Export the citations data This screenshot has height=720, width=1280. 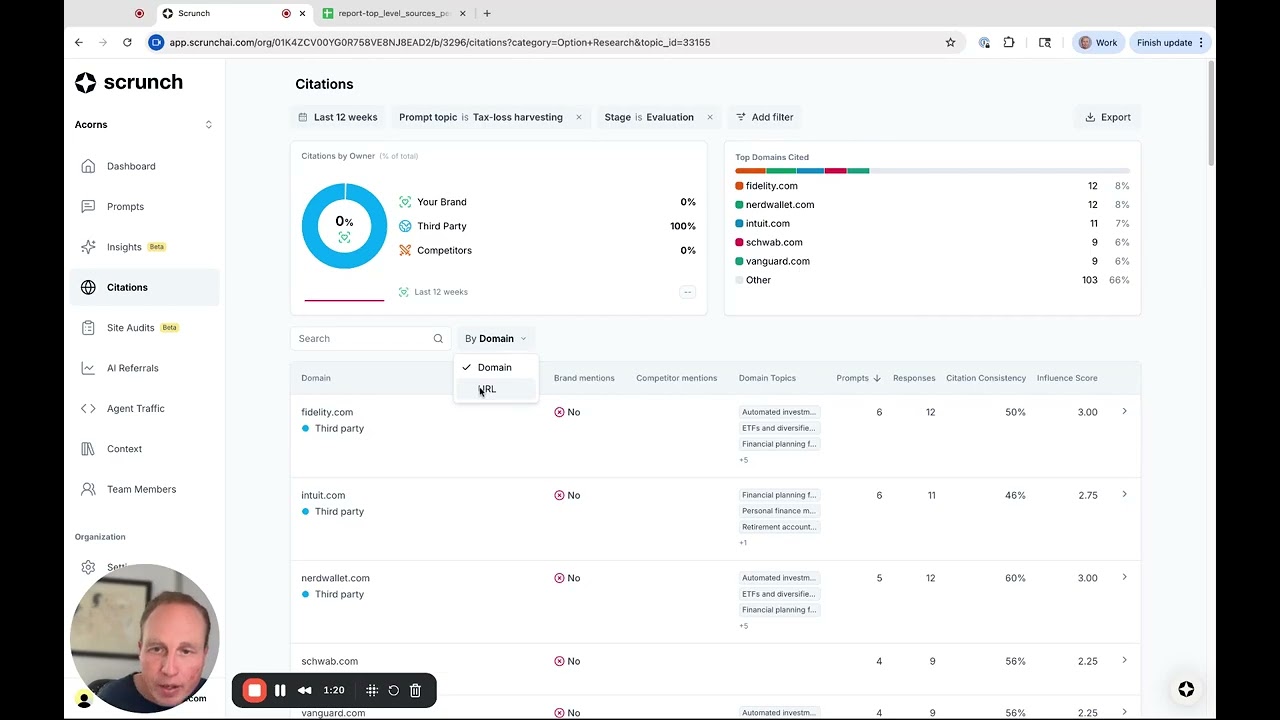pyautogui.click(x=1107, y=117)
